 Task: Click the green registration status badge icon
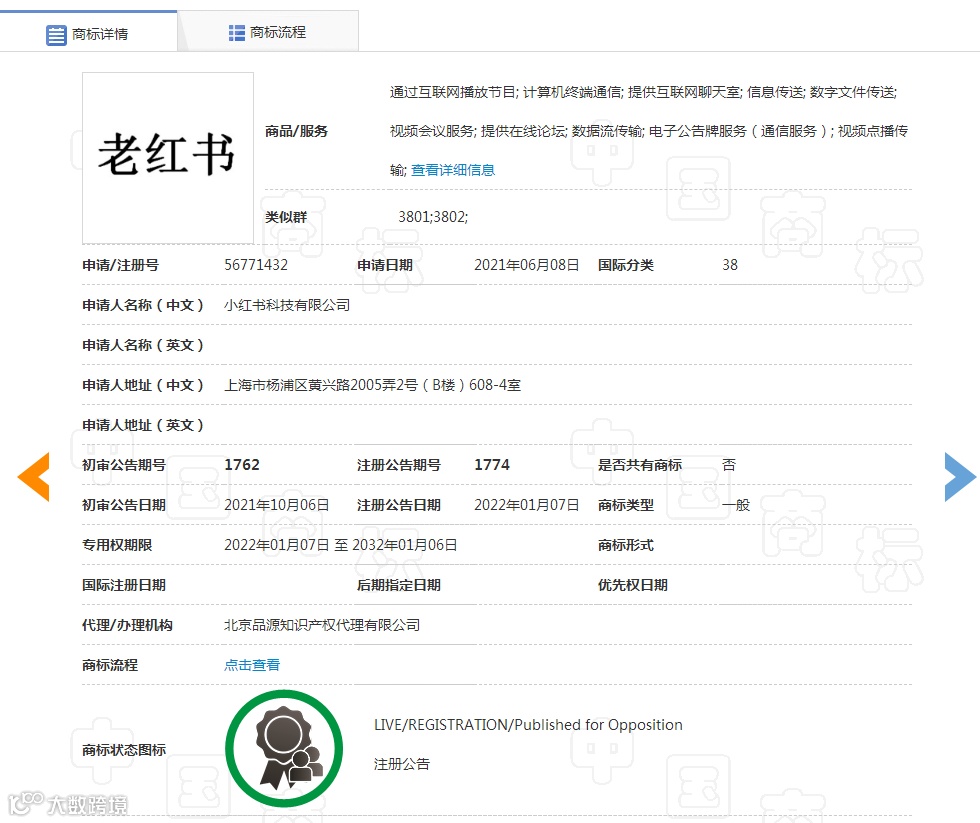pyautogui.click(x=284, y=748)
